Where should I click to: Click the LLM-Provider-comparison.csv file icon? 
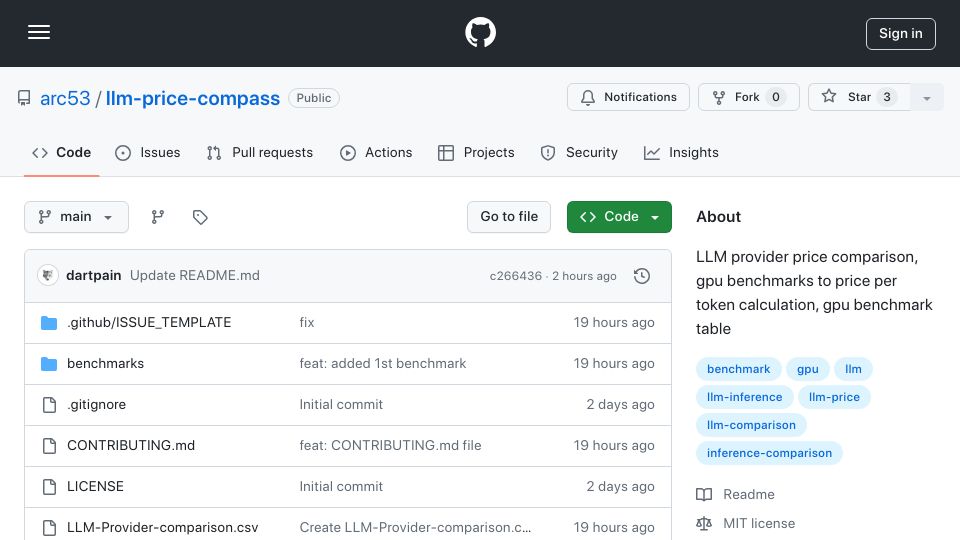[x=49, y=528]
